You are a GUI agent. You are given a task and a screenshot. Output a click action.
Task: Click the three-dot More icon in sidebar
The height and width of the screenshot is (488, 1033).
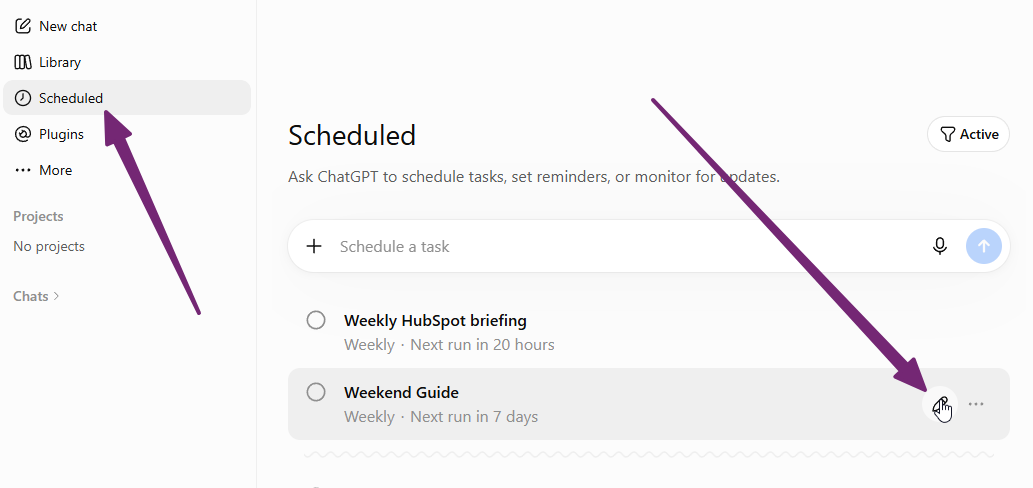[x=22, y=170]
